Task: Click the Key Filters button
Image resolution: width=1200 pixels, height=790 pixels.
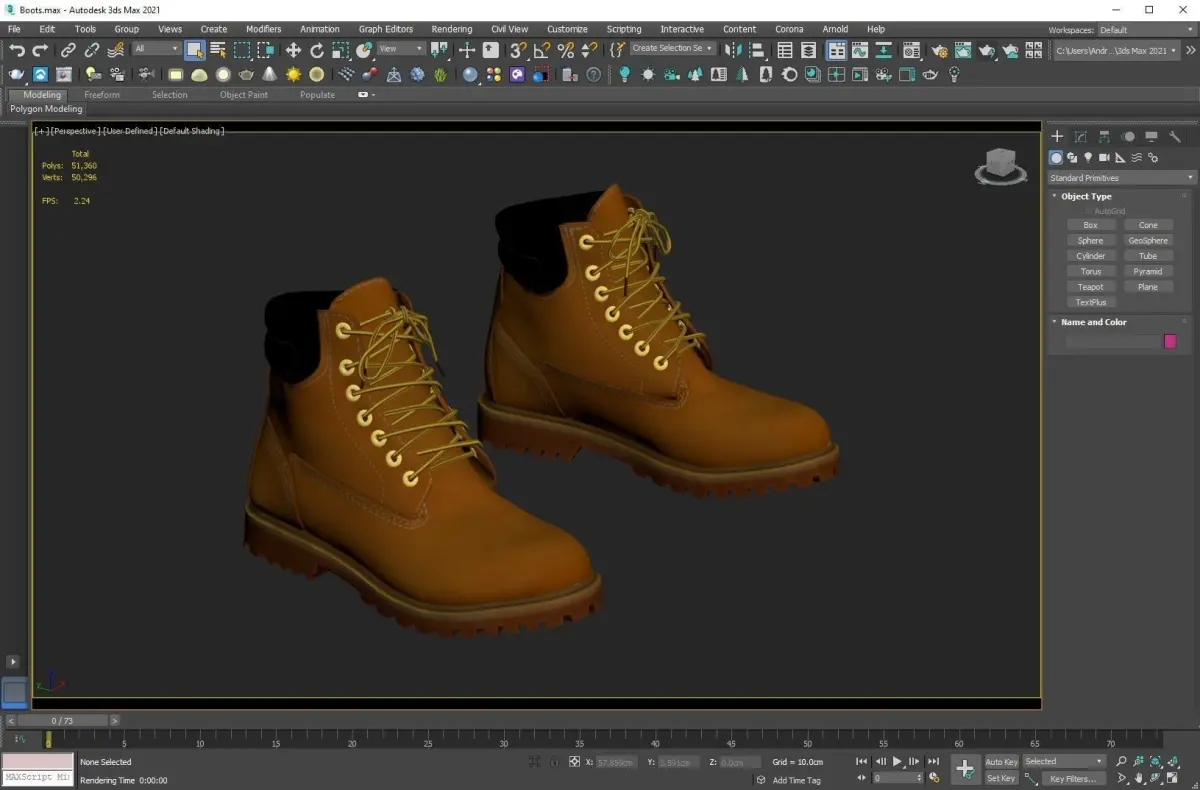Action: (x=1072, y=778)
